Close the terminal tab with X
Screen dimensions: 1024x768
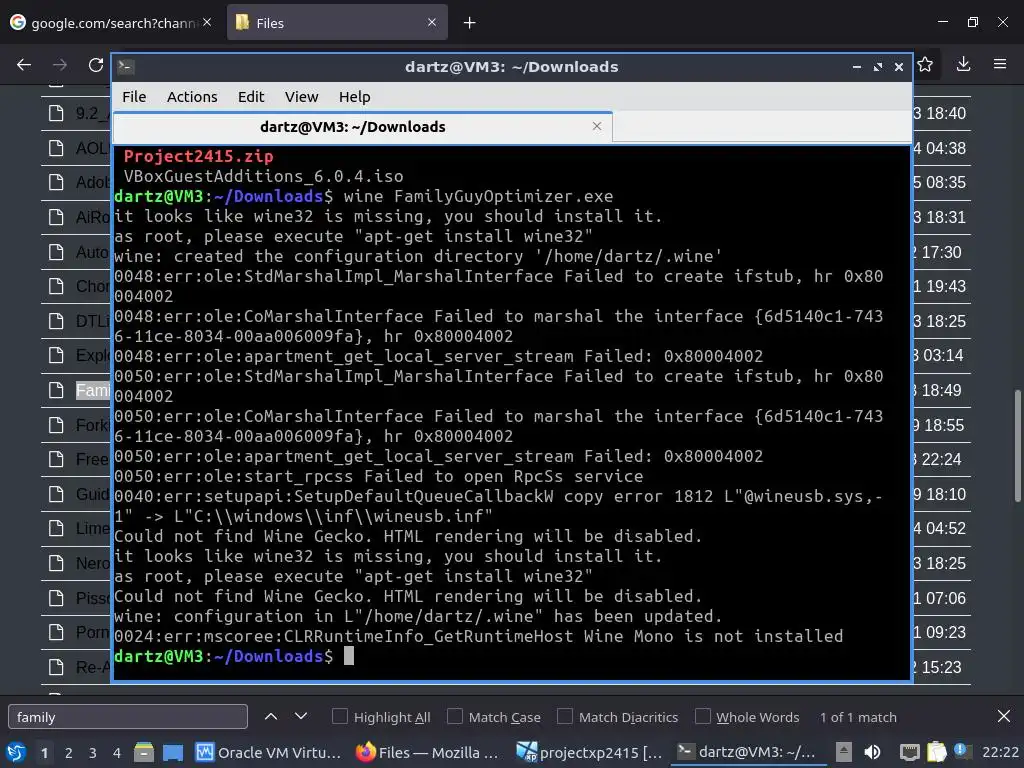coord(596,126)
